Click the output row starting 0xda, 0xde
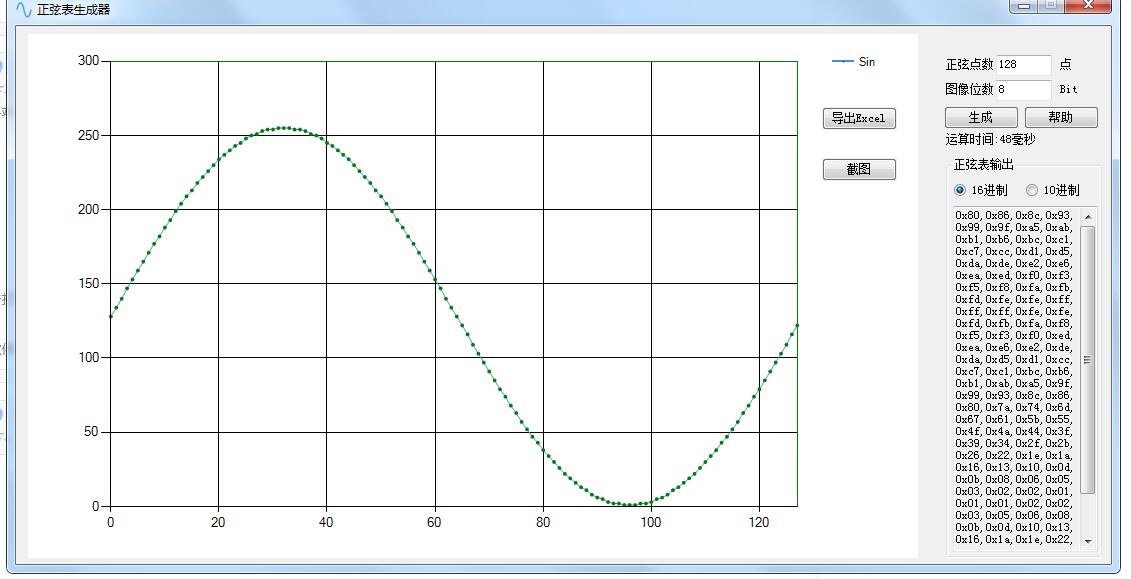 1014,264
